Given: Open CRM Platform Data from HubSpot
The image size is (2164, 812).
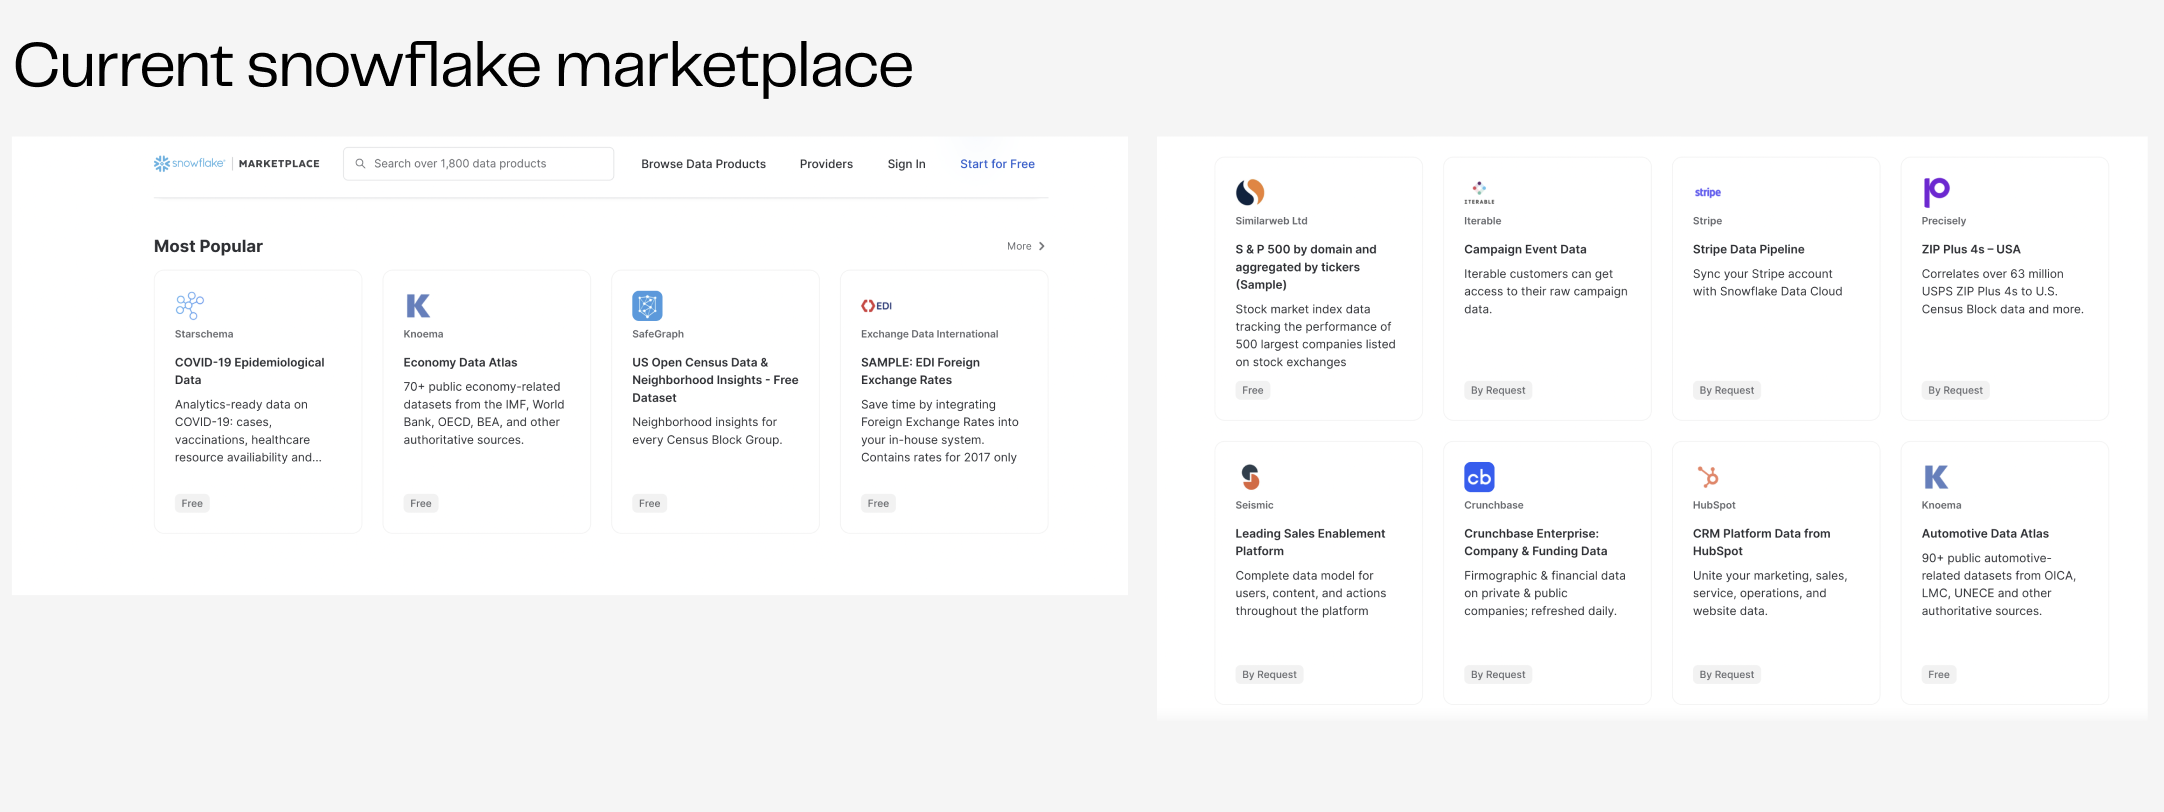Looking at the screenshot, I should point(1761,542).
